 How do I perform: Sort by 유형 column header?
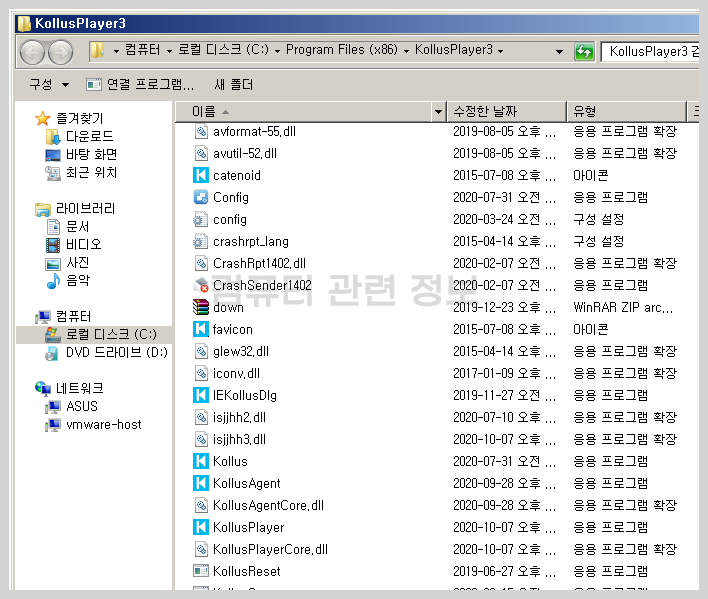pyautogui.click(x=626, y=111)
